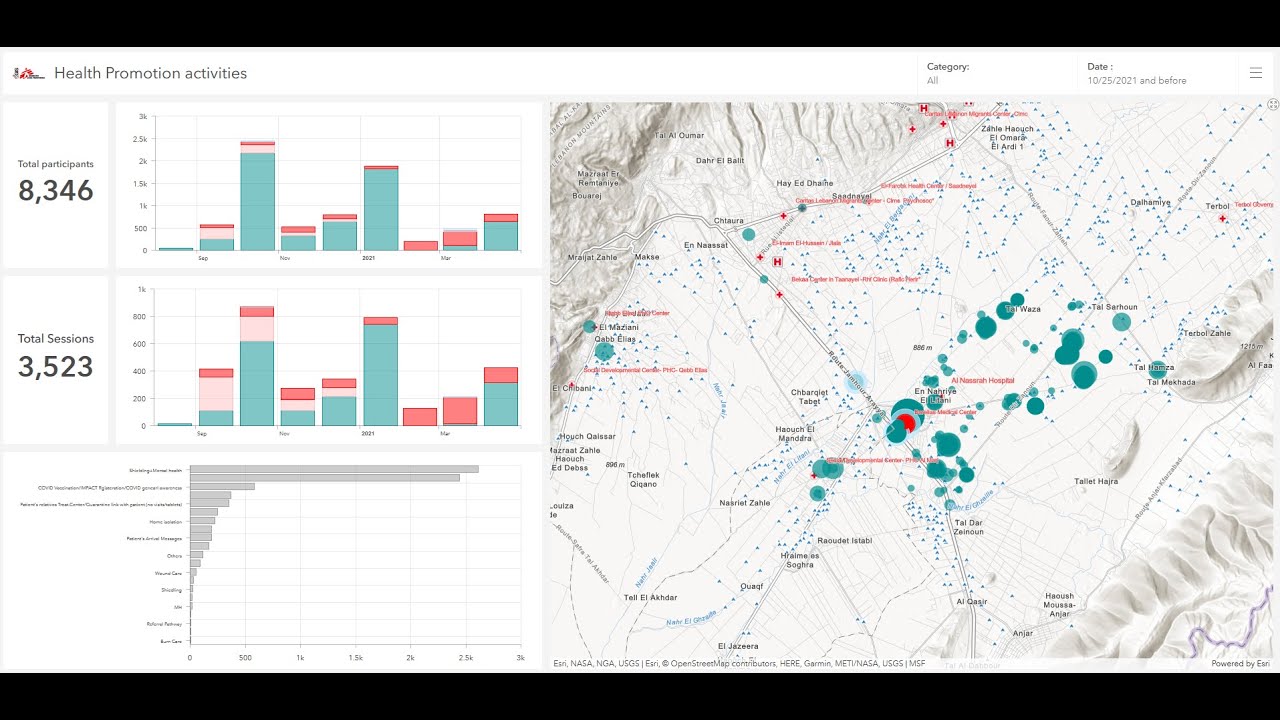Click the Shielding+Mental health bar
This screenshot has width=1280, height=720.
334,469
